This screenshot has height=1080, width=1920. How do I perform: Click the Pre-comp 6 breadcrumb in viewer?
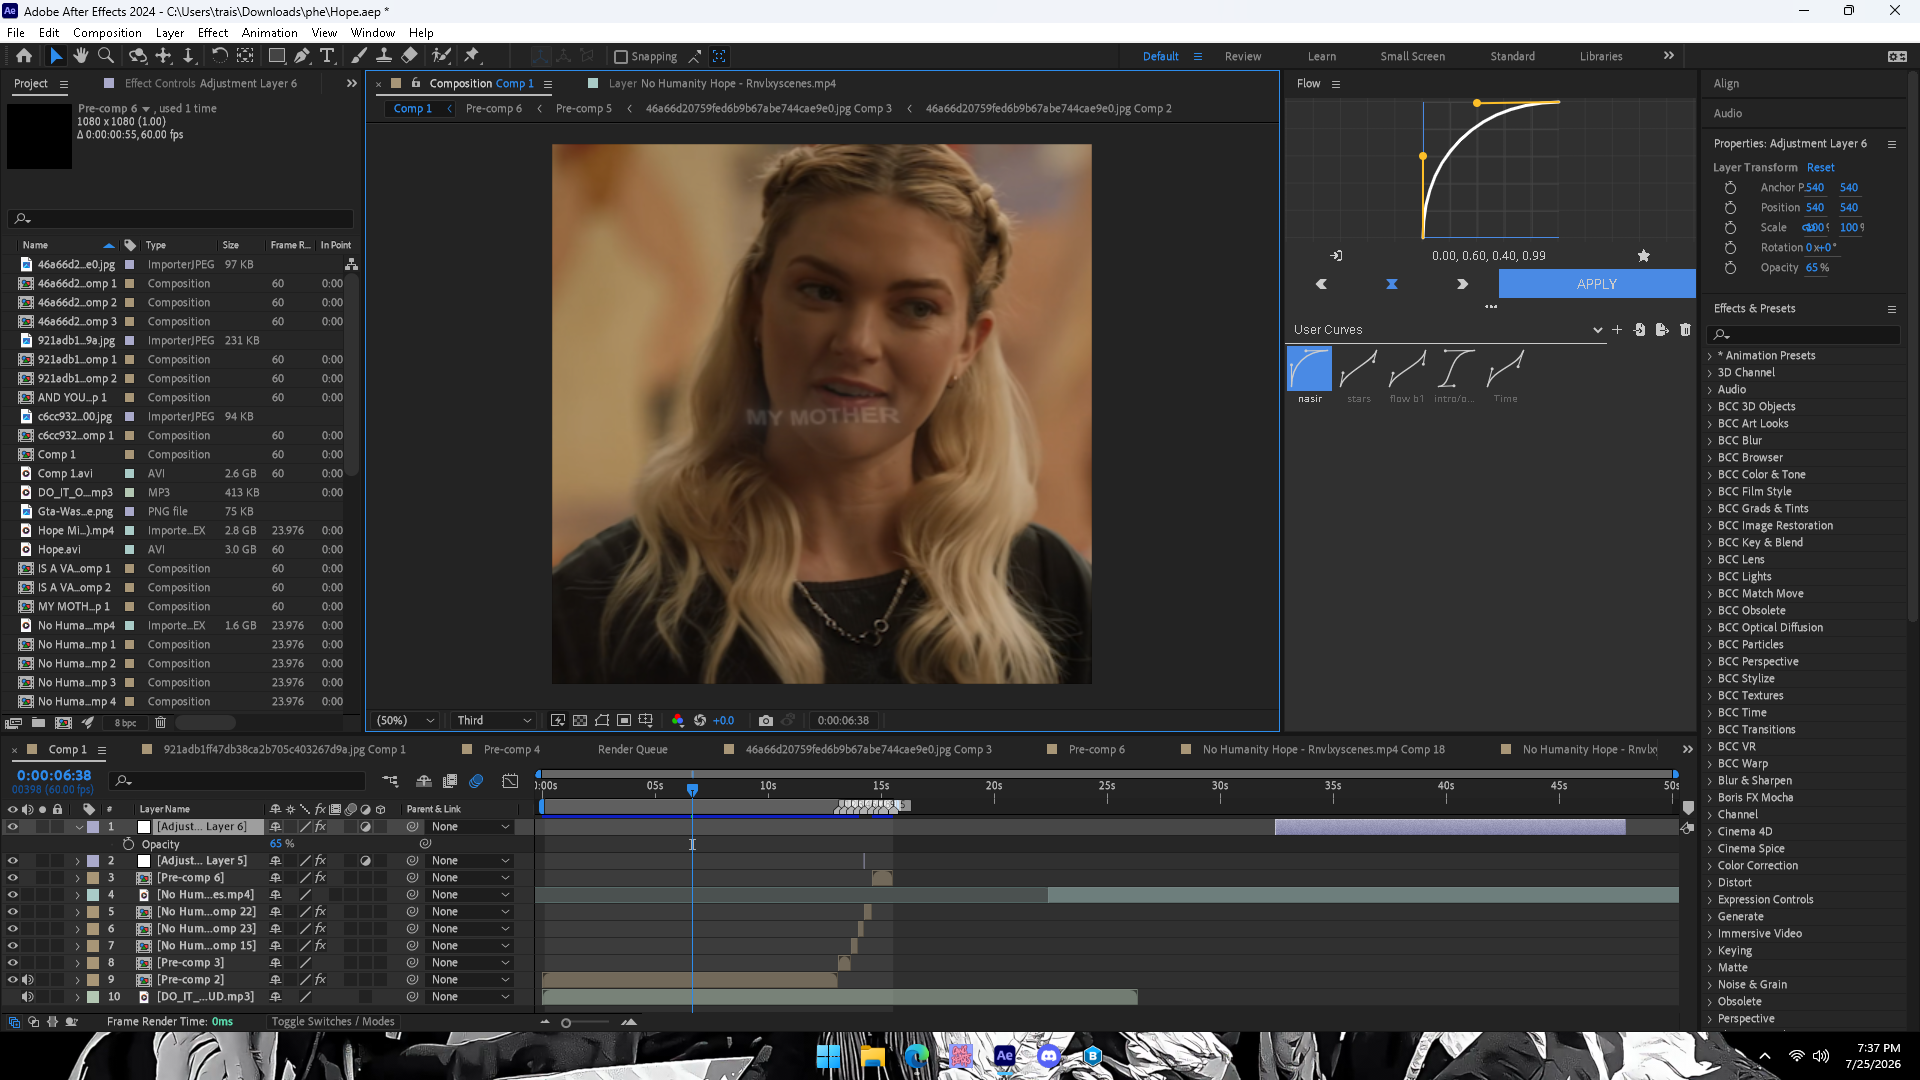(x=494, y=109)
